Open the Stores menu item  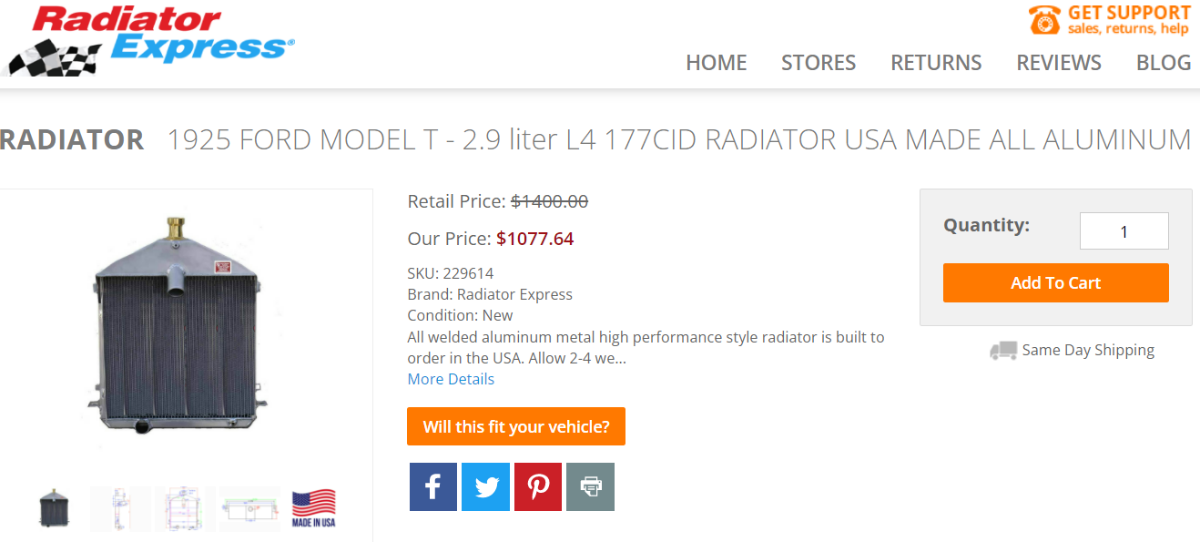tap(818, 62)
